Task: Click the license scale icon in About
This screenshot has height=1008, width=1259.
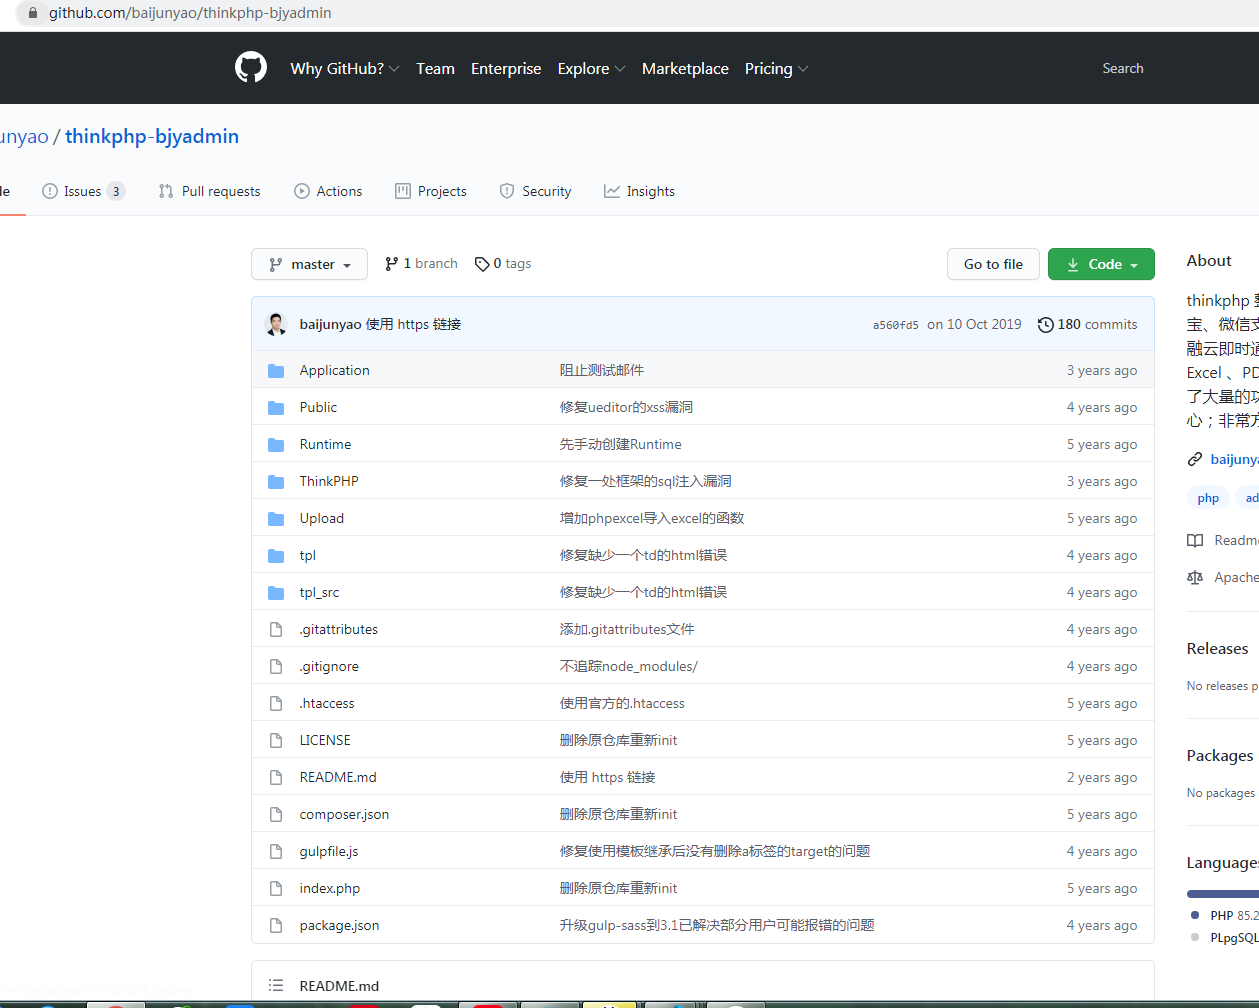Action: click(x=1194, y=577)
